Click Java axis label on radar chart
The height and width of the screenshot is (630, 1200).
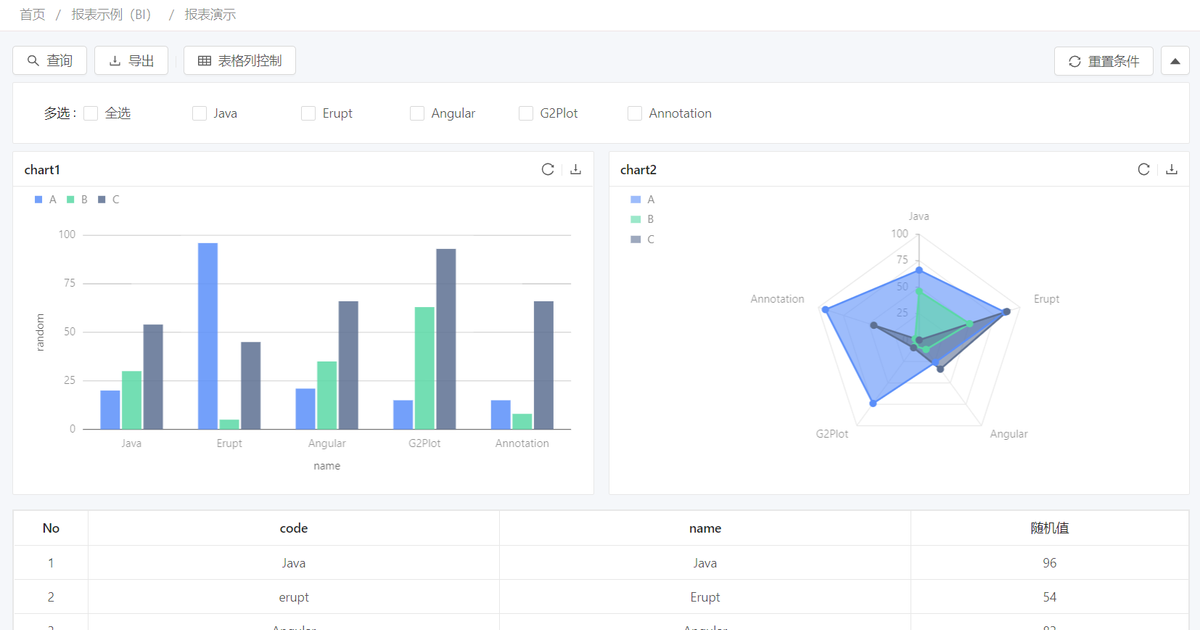click(919, 216)
